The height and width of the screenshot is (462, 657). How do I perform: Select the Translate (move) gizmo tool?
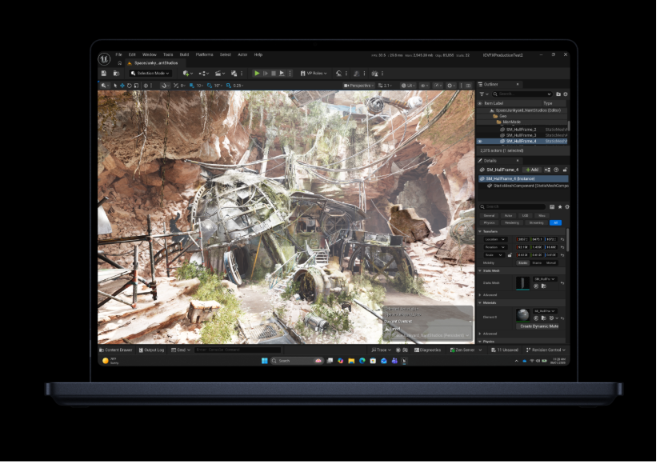coord(122,85)
